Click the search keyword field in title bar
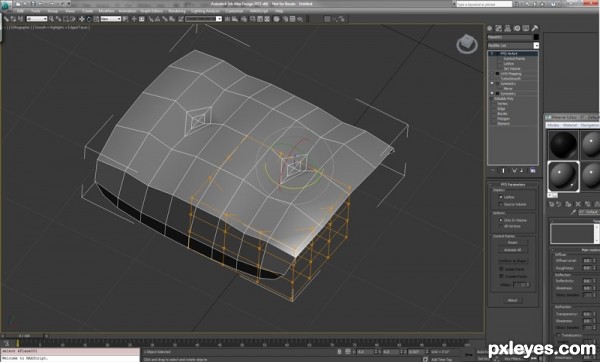Image resolution: width=600 pixels, height=362 pixels. (x=484, y=4)
